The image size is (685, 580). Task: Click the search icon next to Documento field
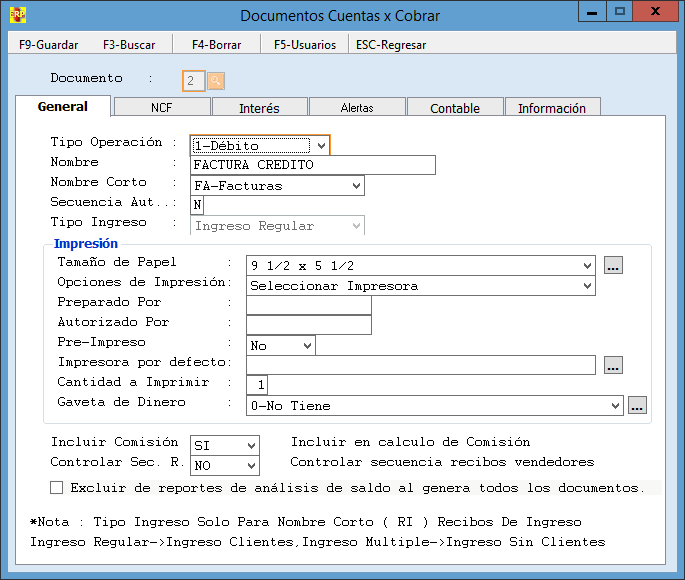(216, 81)
